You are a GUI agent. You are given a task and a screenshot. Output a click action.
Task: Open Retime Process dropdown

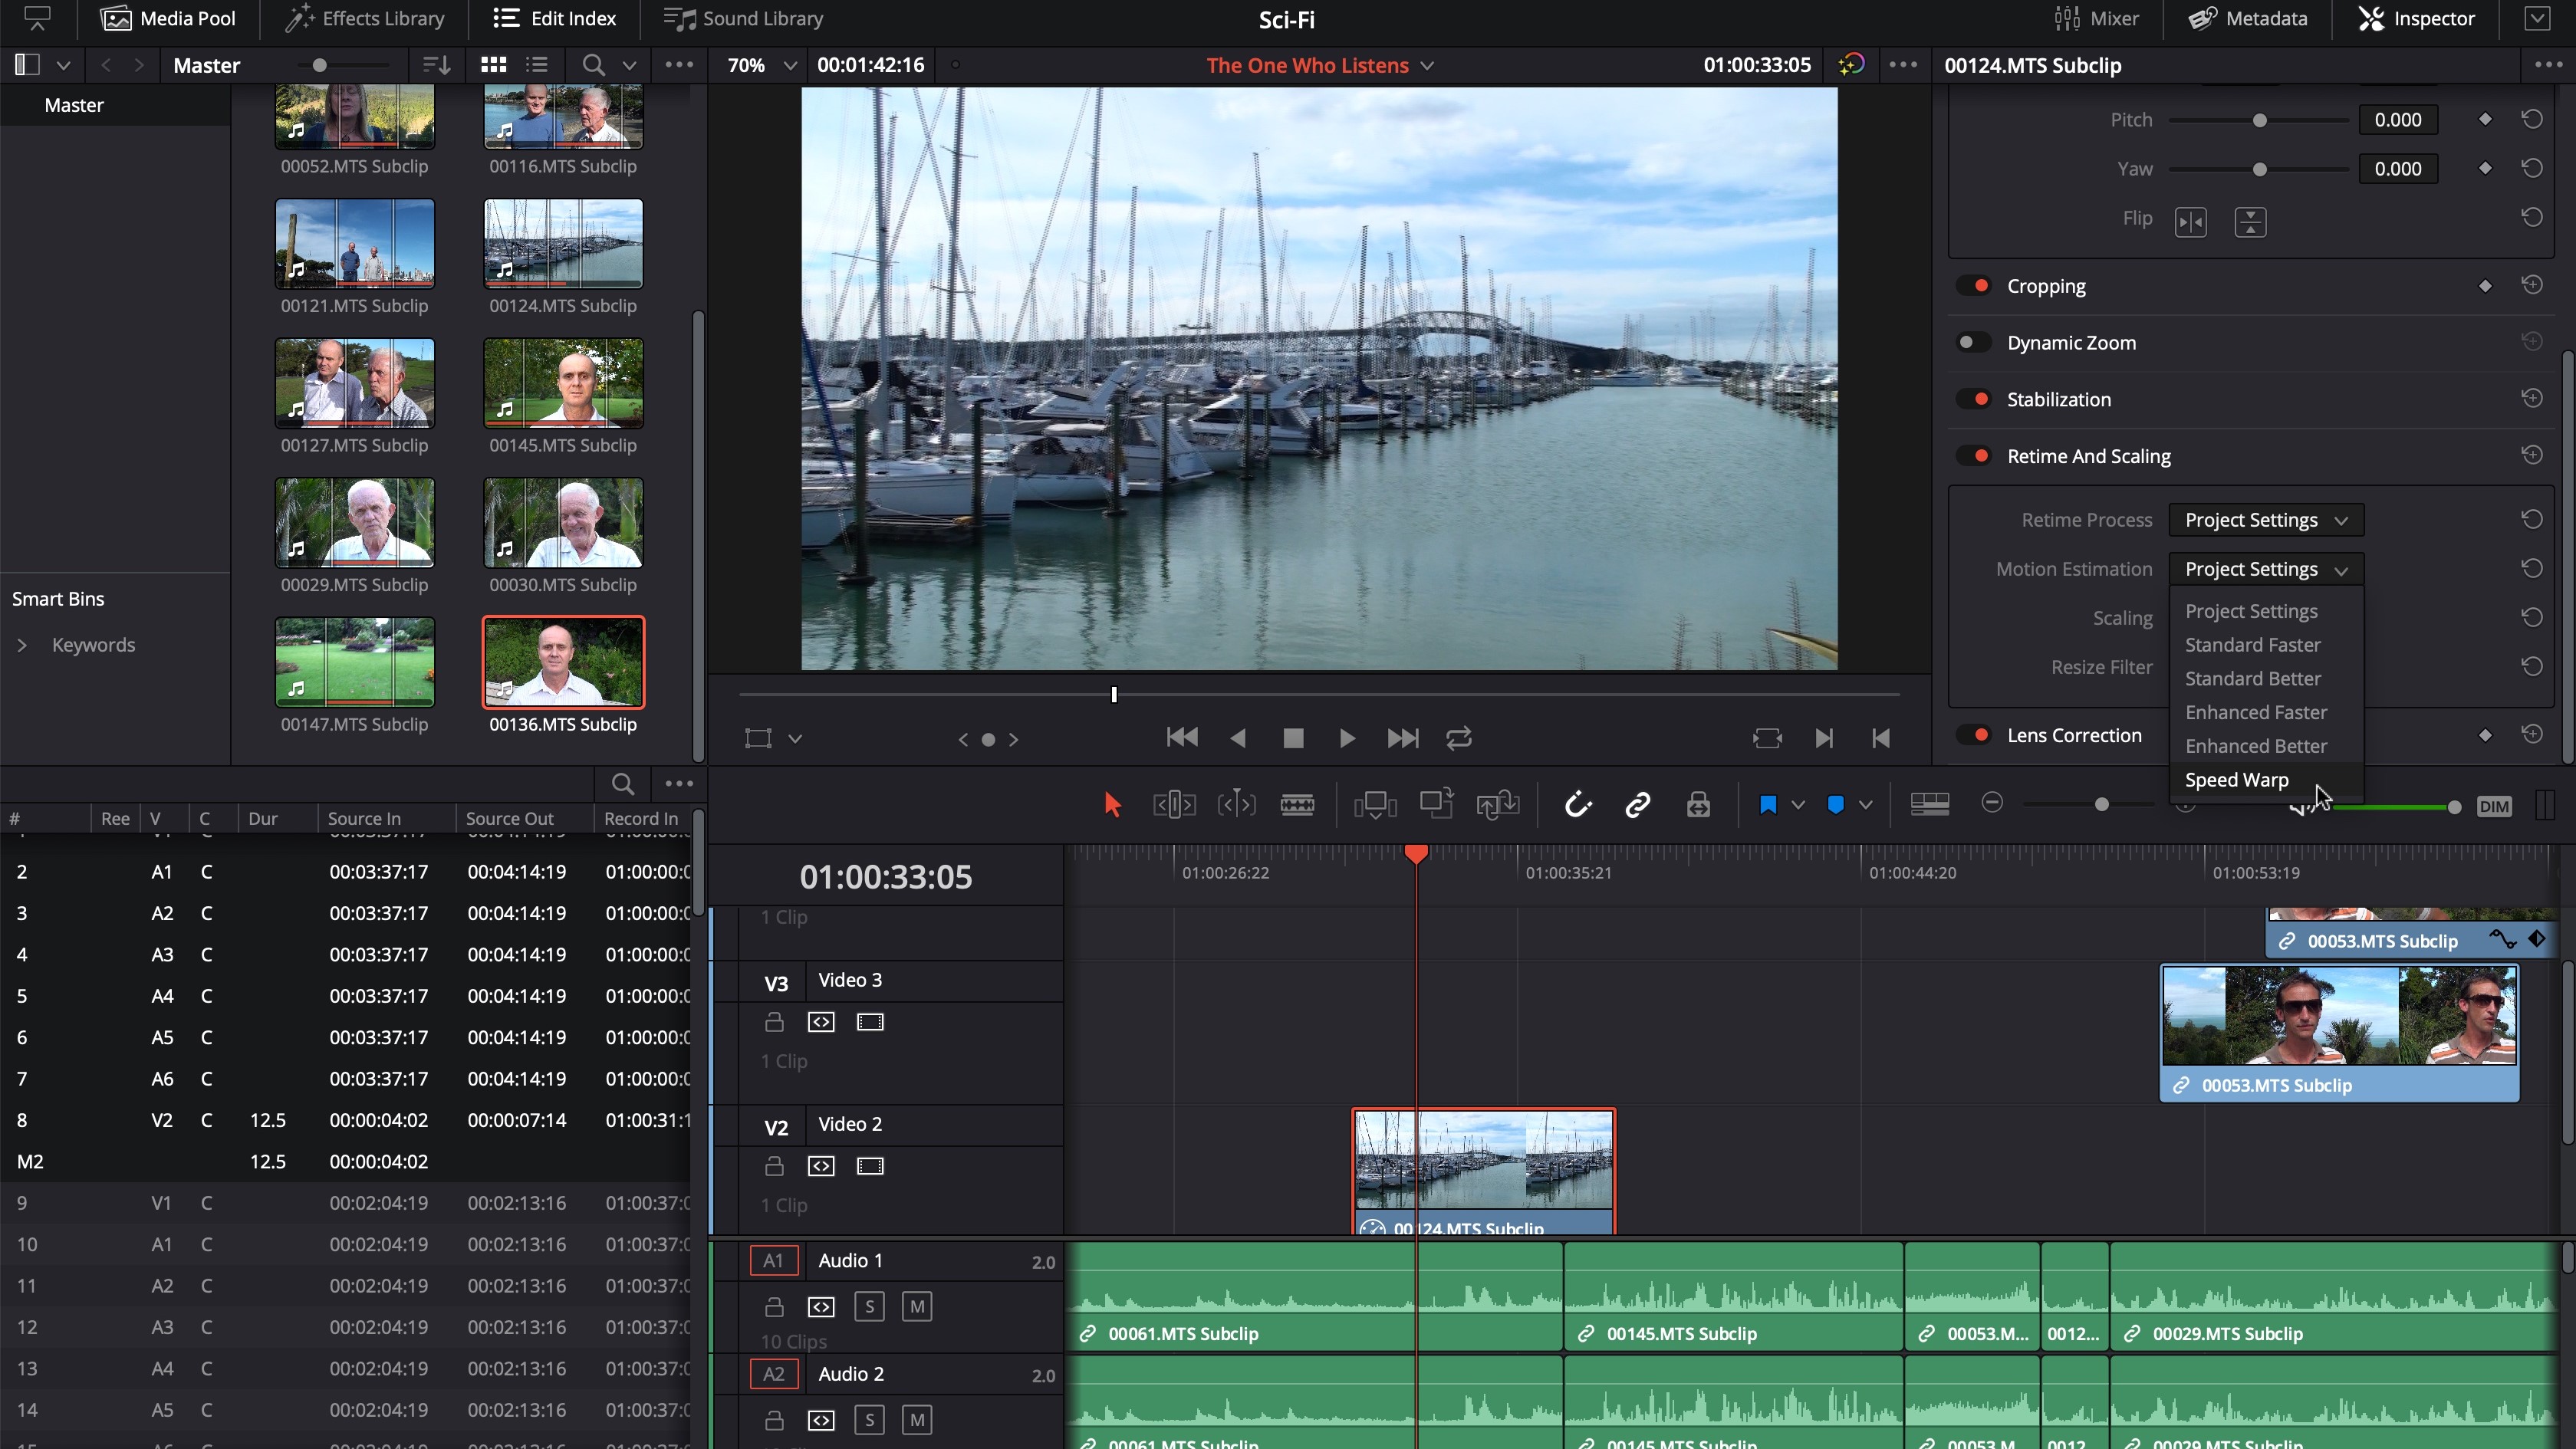click(x=2265, y=520)
